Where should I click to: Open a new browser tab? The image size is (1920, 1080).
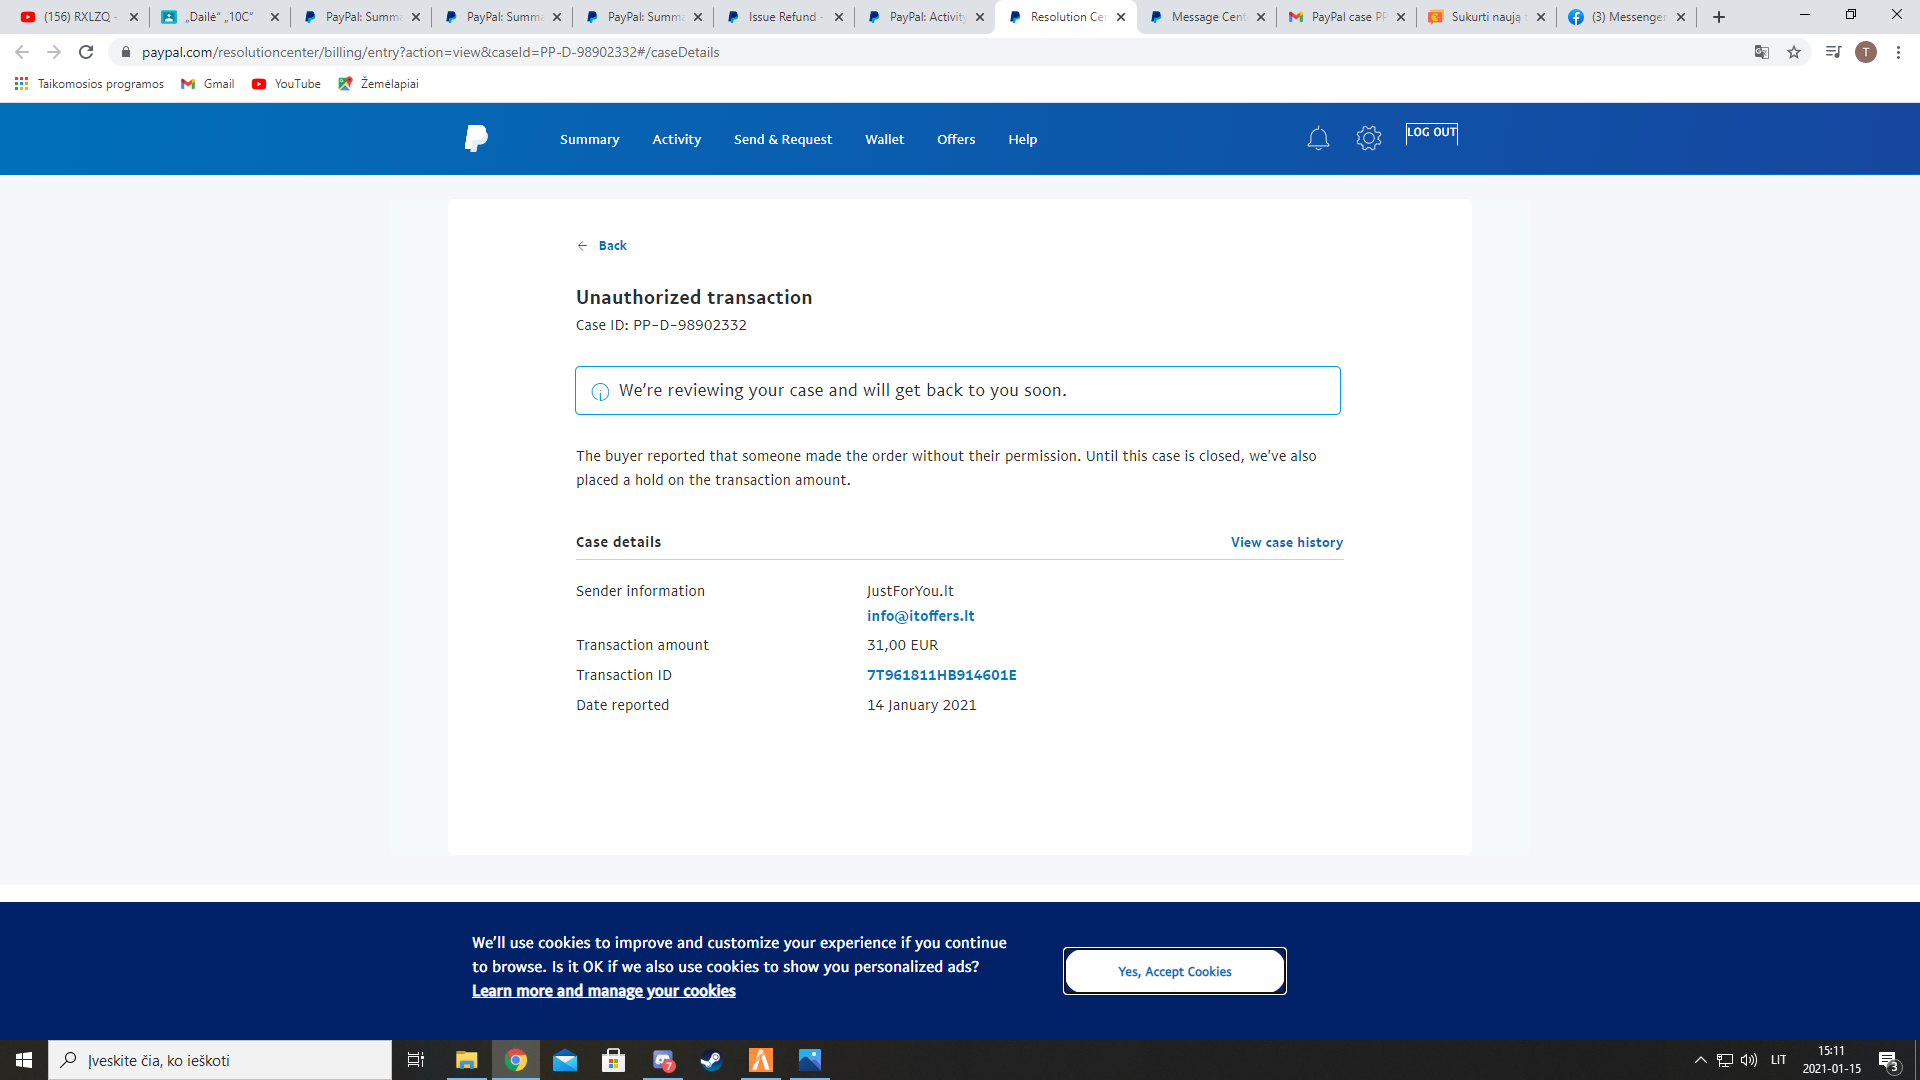pyautogui.click(x=1719, y=17)
